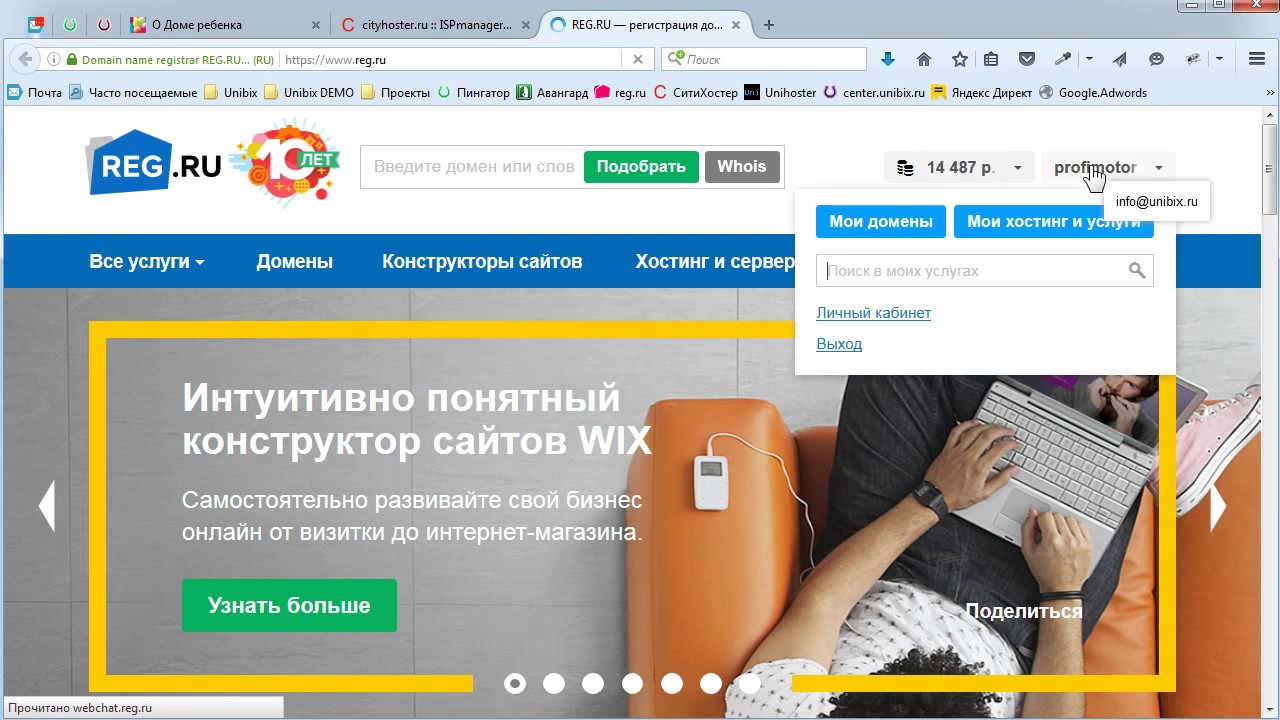
Task: Save page to Pocket icon
Action: point(1027,59)
